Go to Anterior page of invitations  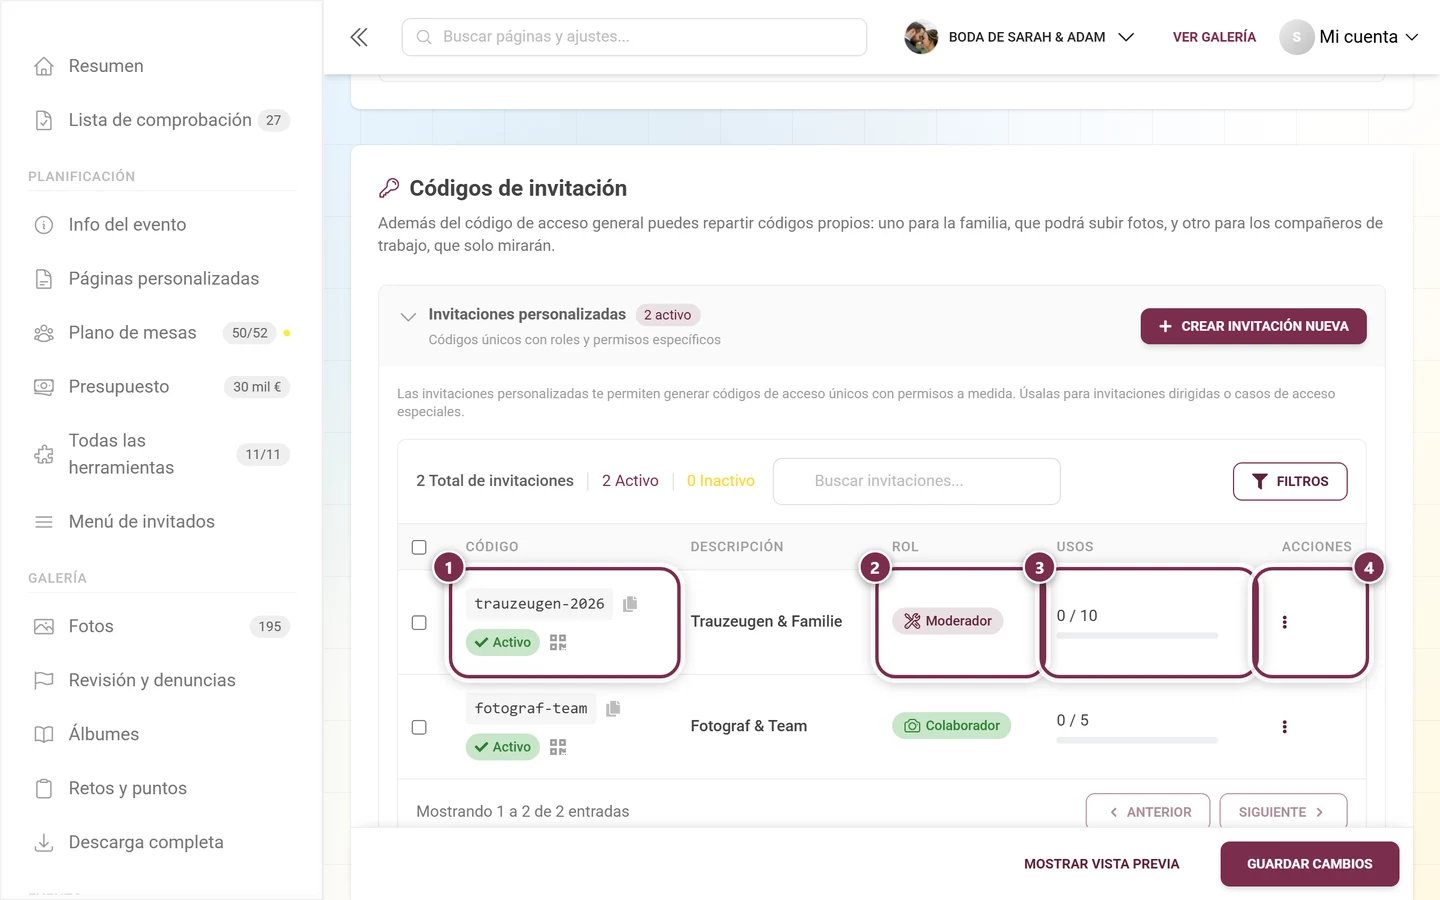[1148, 812]
